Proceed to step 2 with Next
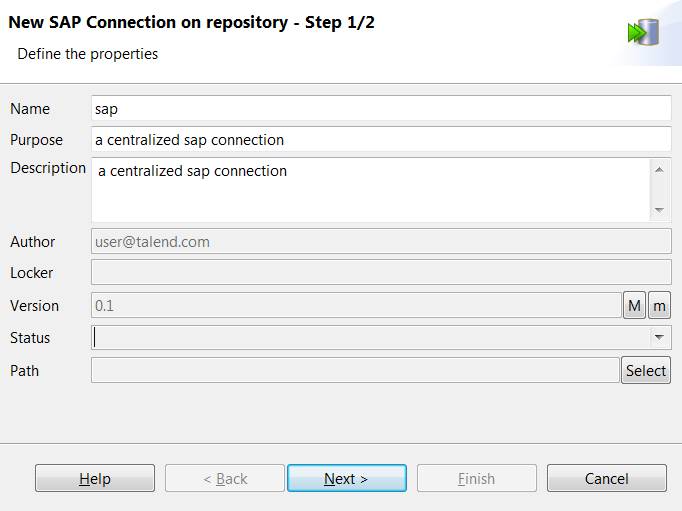The width and height of the screenshot is (682, 511). pos(346,479)
